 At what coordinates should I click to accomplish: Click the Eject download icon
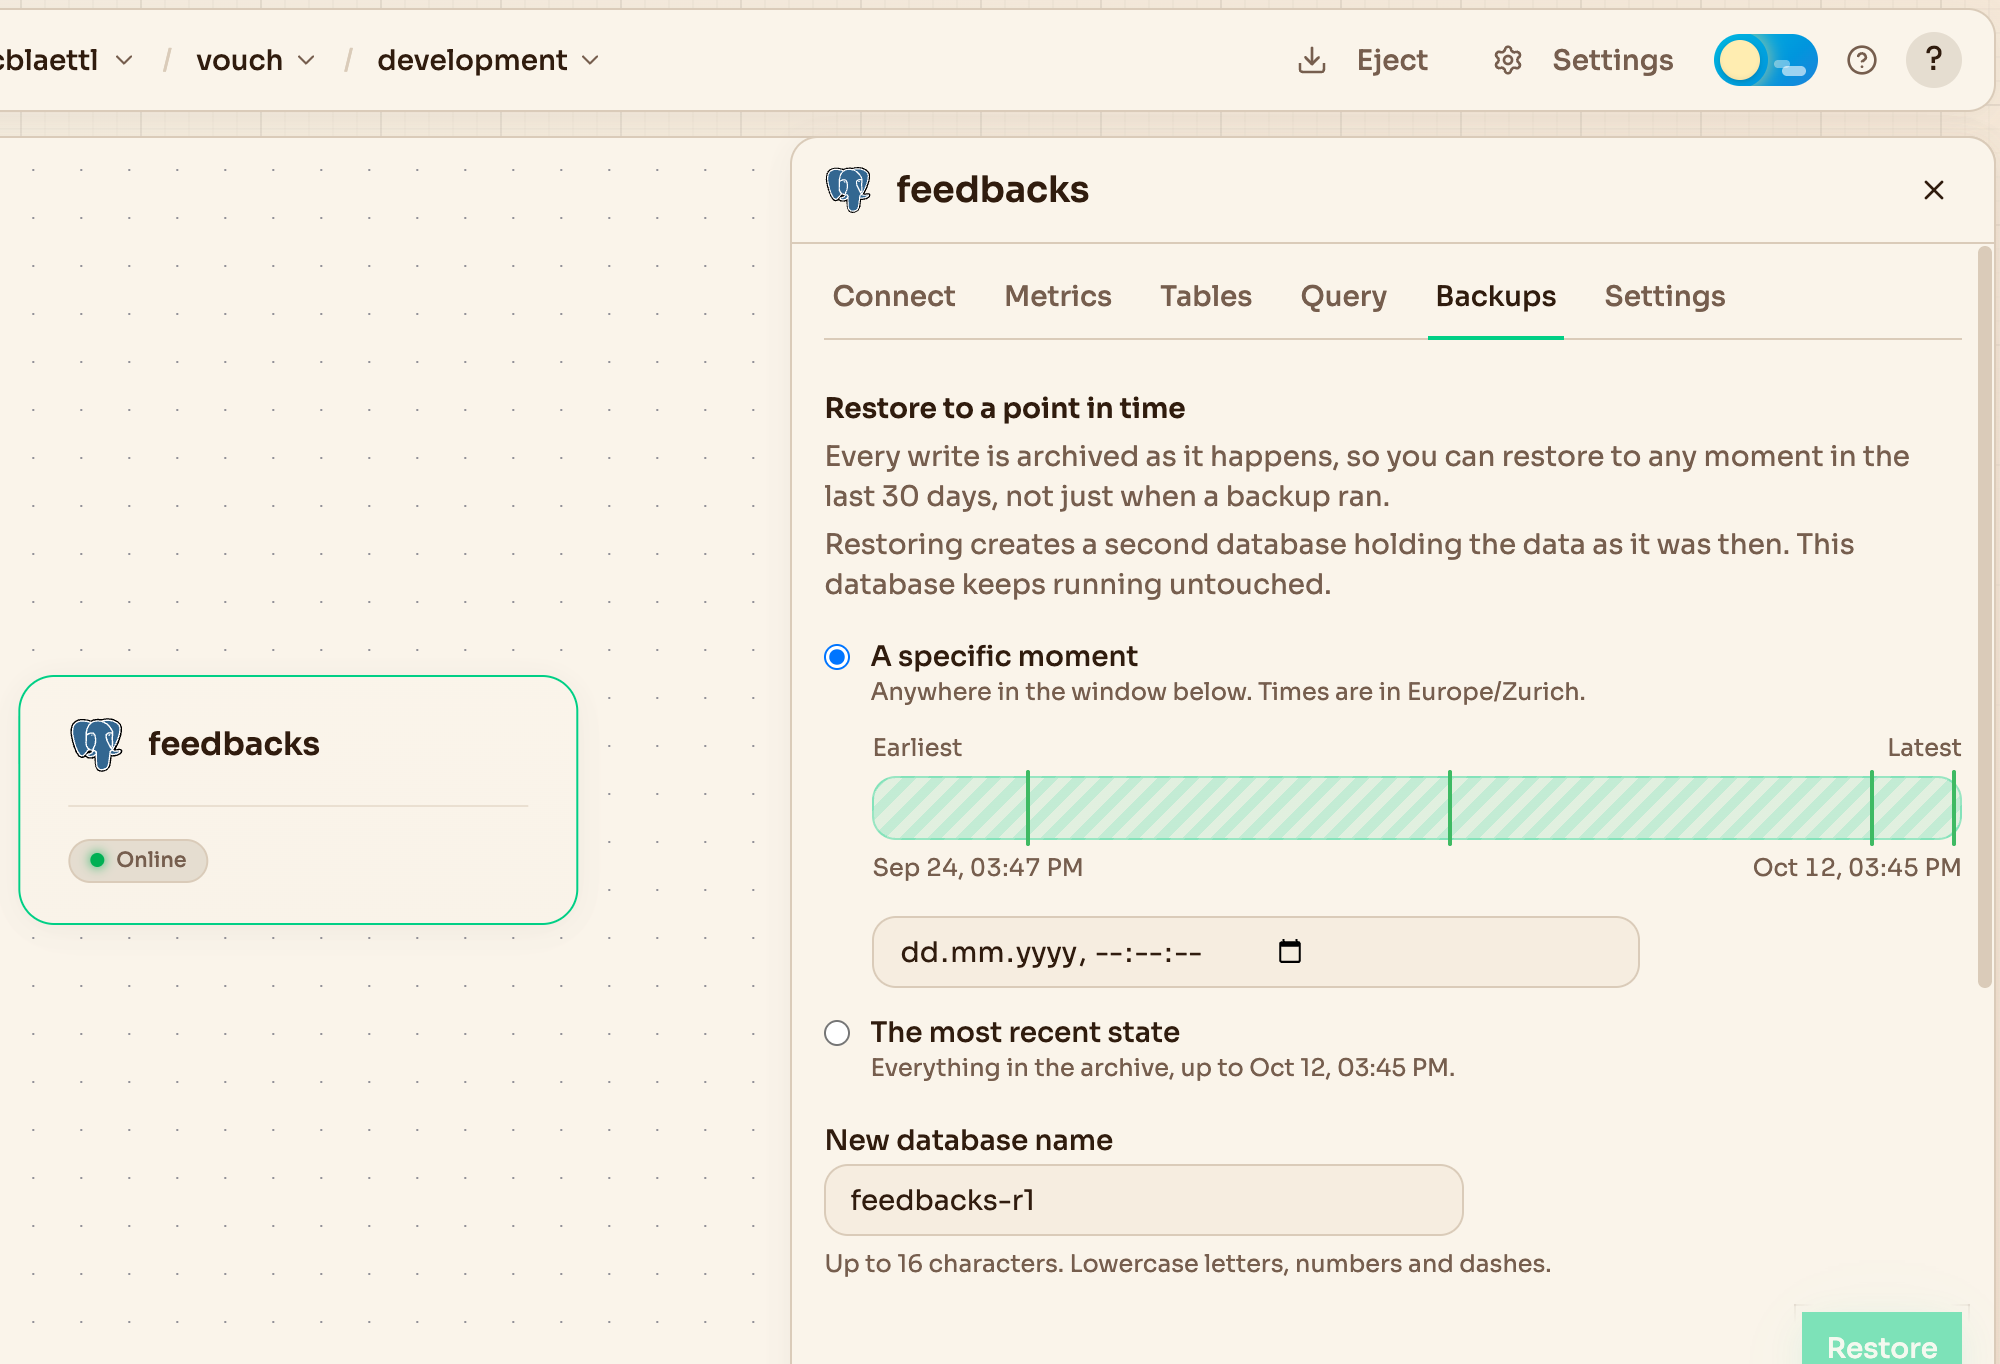pos(1311,60)
